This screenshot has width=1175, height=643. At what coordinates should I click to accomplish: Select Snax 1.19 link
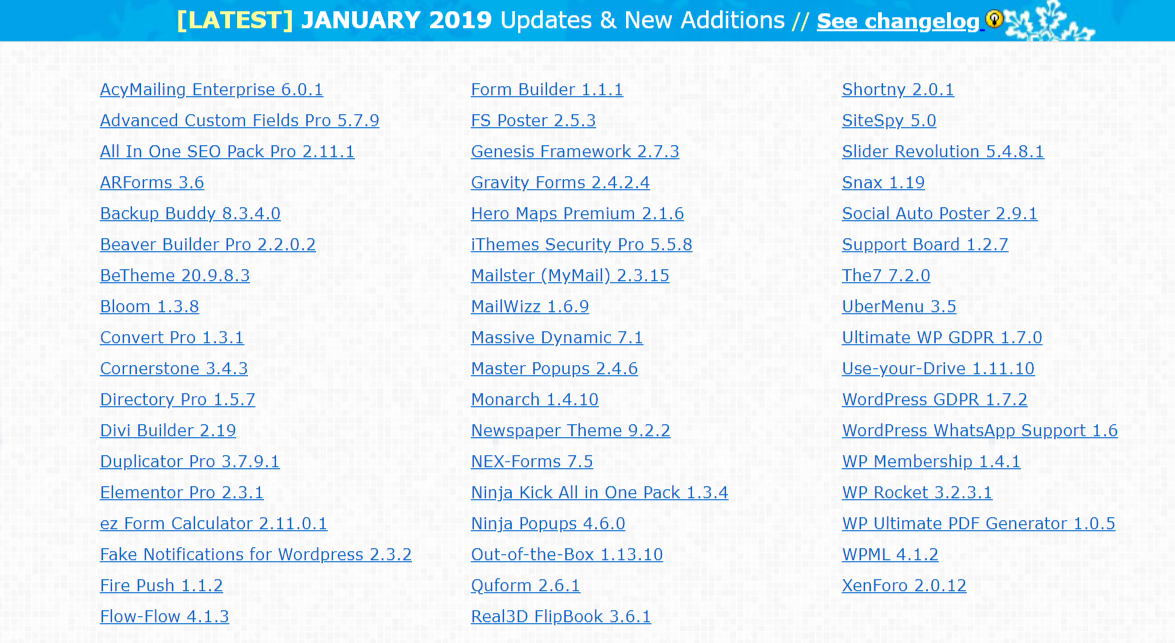(x=883, y=182)
